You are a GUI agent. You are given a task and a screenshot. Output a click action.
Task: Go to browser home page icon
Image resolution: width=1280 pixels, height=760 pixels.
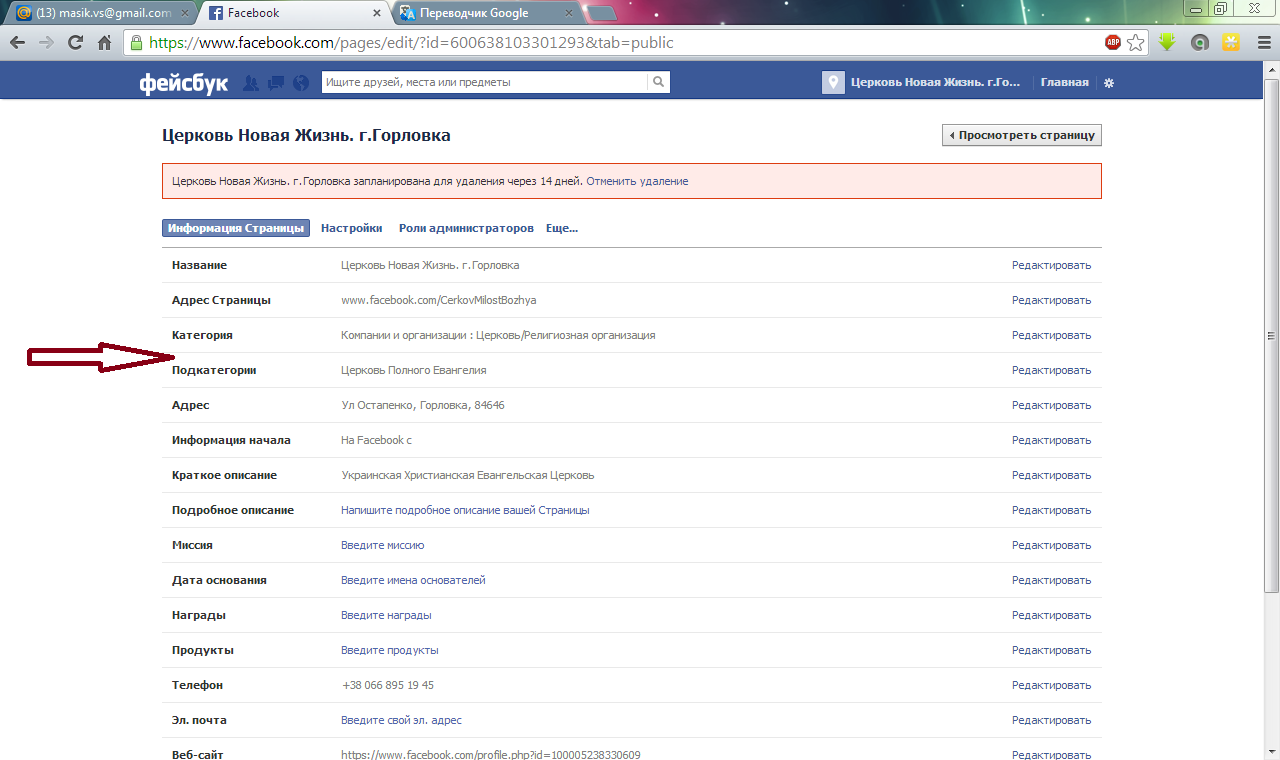point(104,43)
